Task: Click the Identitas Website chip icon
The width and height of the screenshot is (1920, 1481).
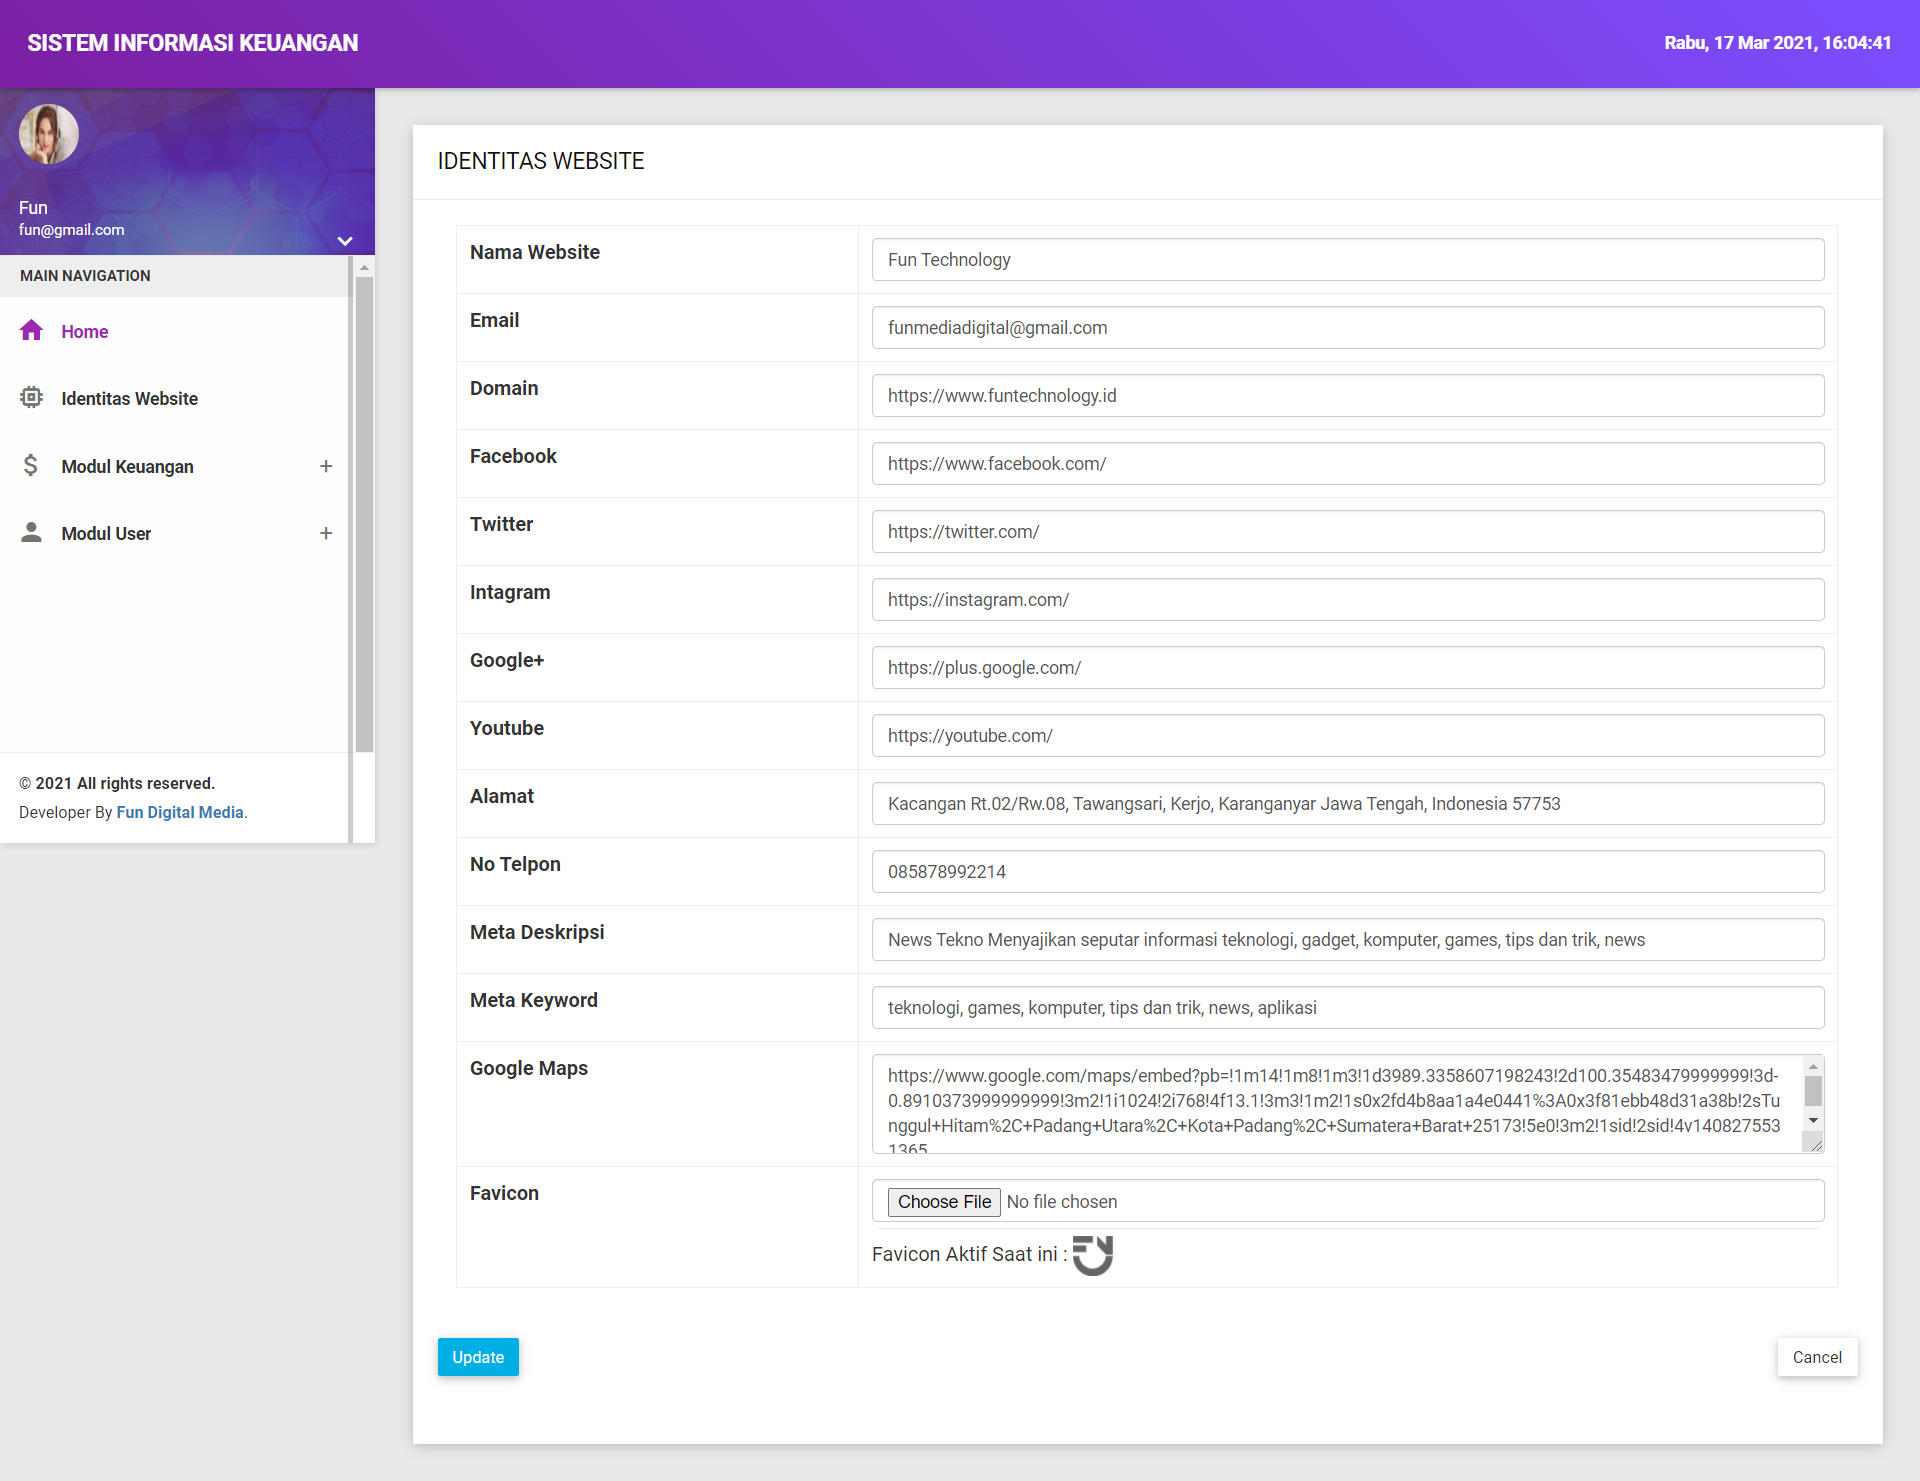Action: tap(31, 398)
